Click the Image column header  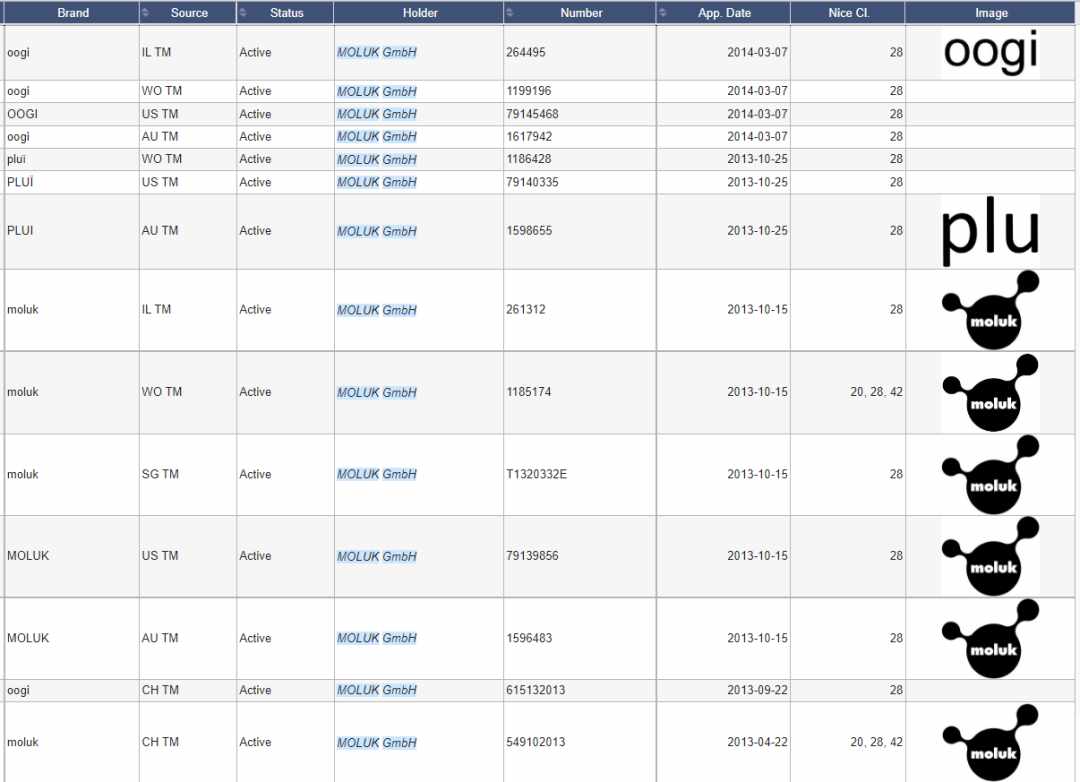point(991,12)
